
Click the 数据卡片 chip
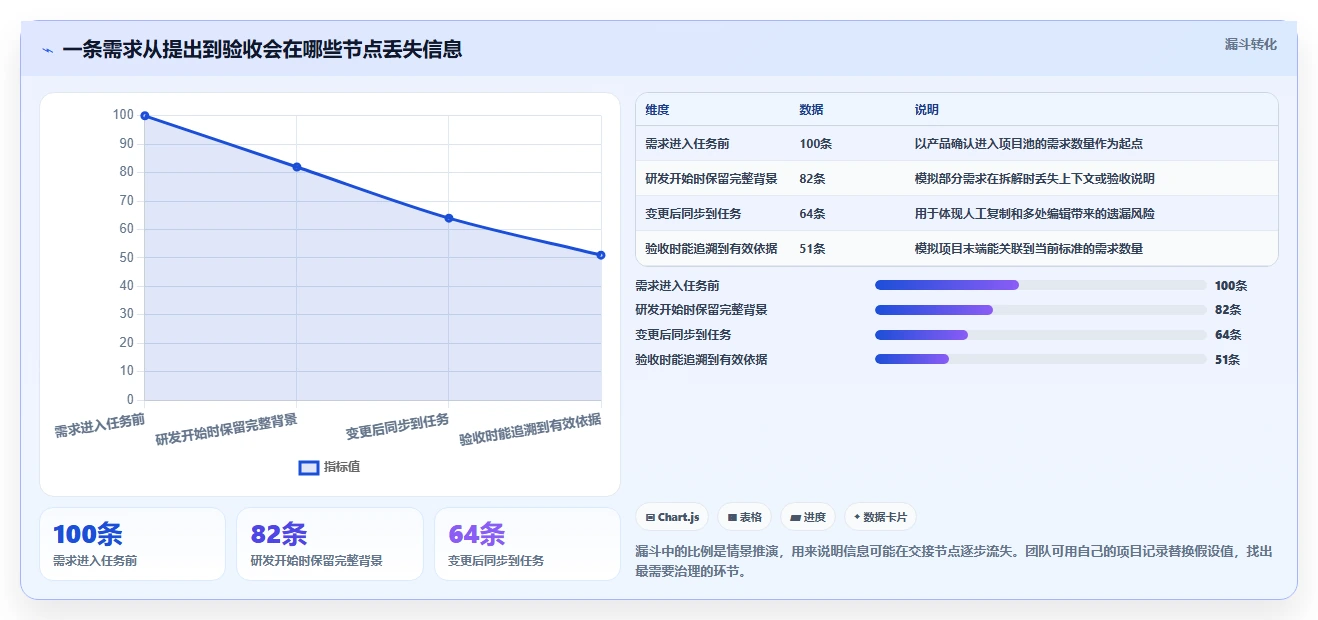[x=880, y=517]
